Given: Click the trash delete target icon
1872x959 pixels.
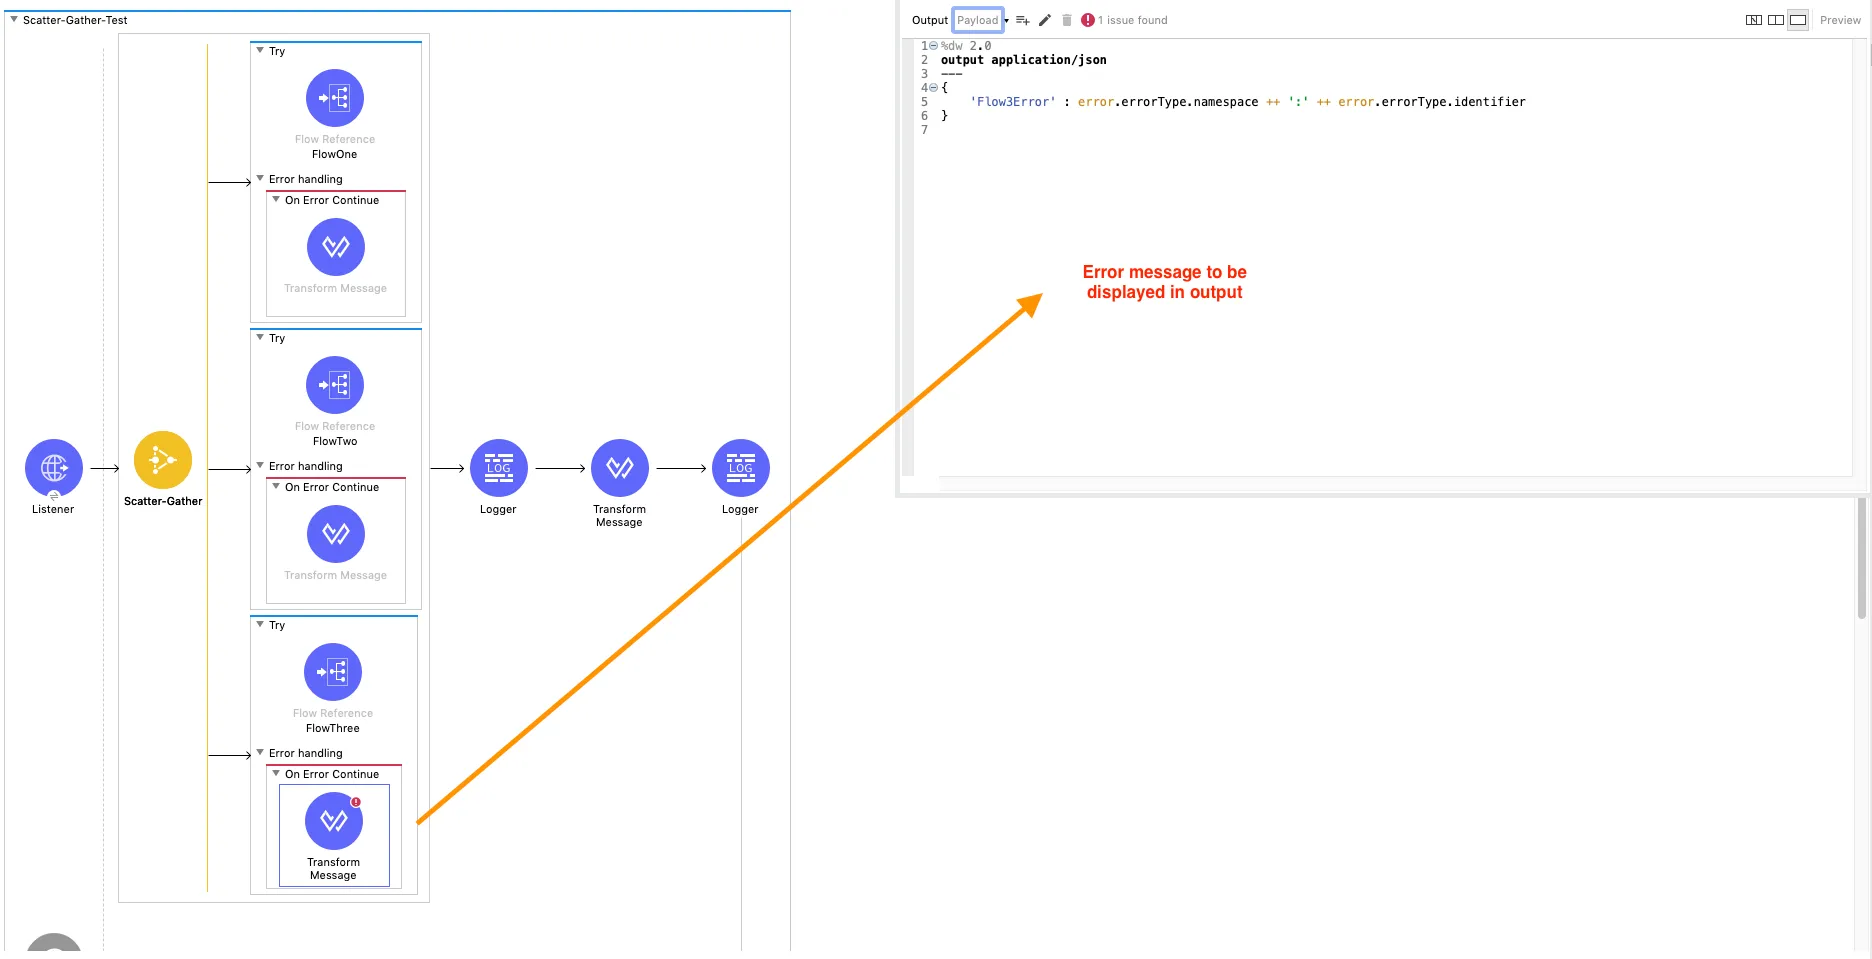Looking at the screenshot, I should coord(1067,20).
